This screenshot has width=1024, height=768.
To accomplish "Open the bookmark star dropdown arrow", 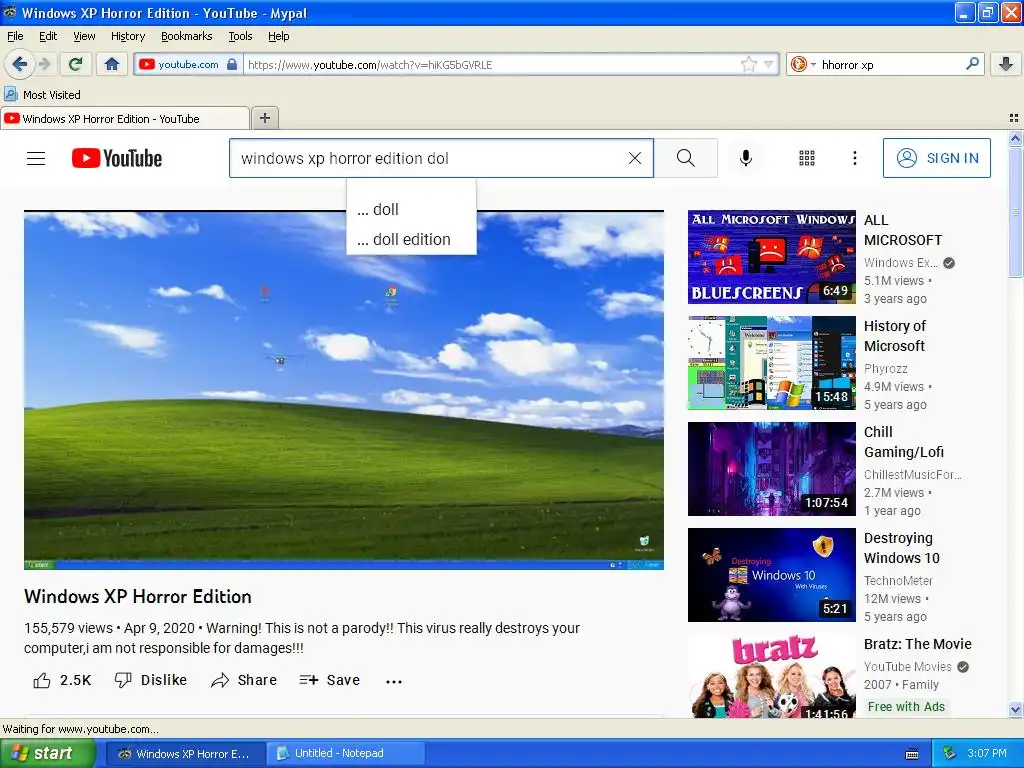I will (768, 64).
